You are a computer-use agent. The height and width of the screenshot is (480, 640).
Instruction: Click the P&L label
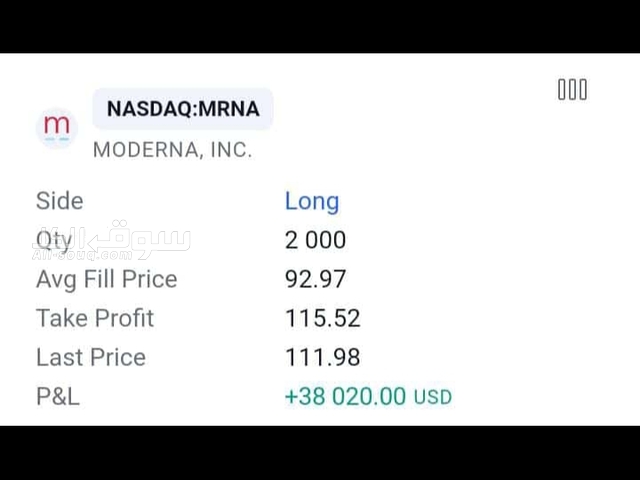[x=58, y=396]
